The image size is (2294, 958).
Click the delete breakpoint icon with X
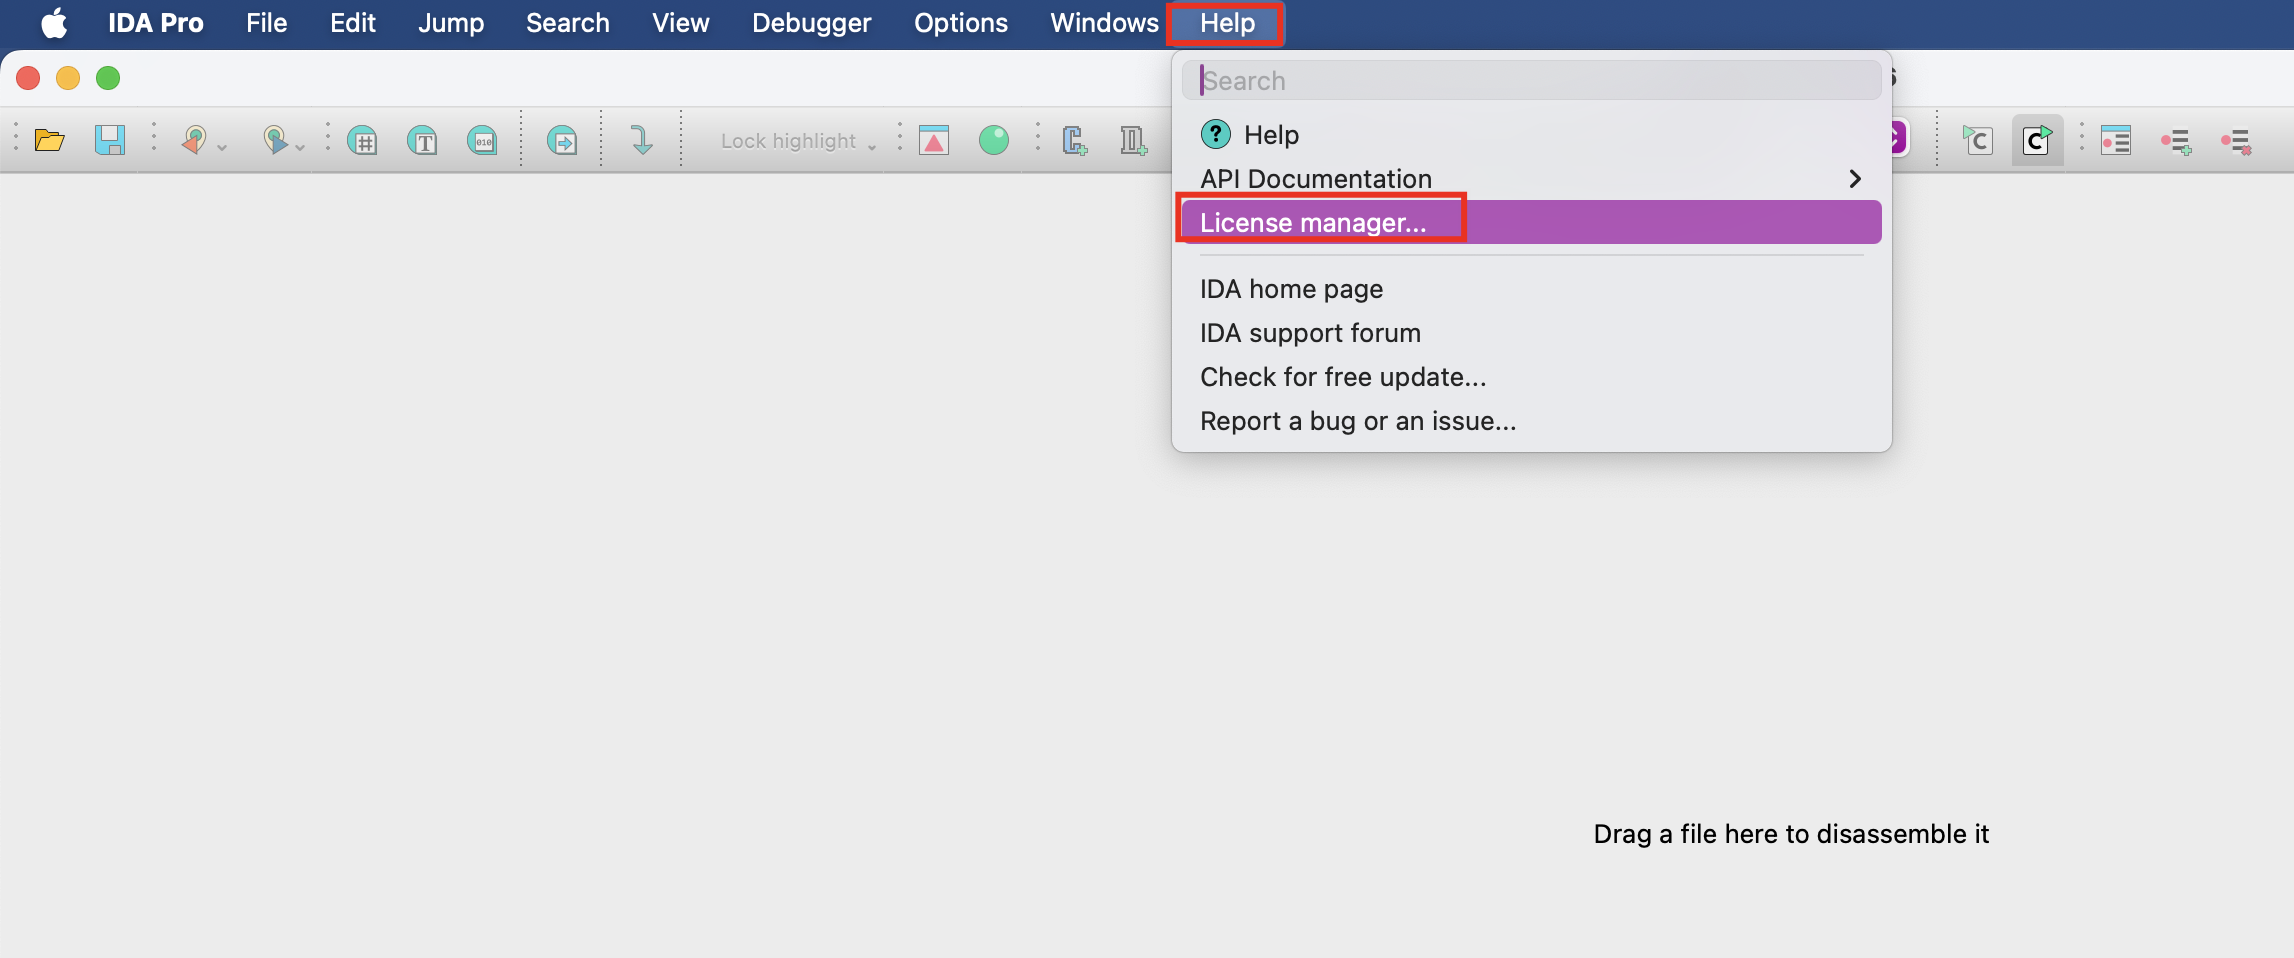click(2236, 141)
